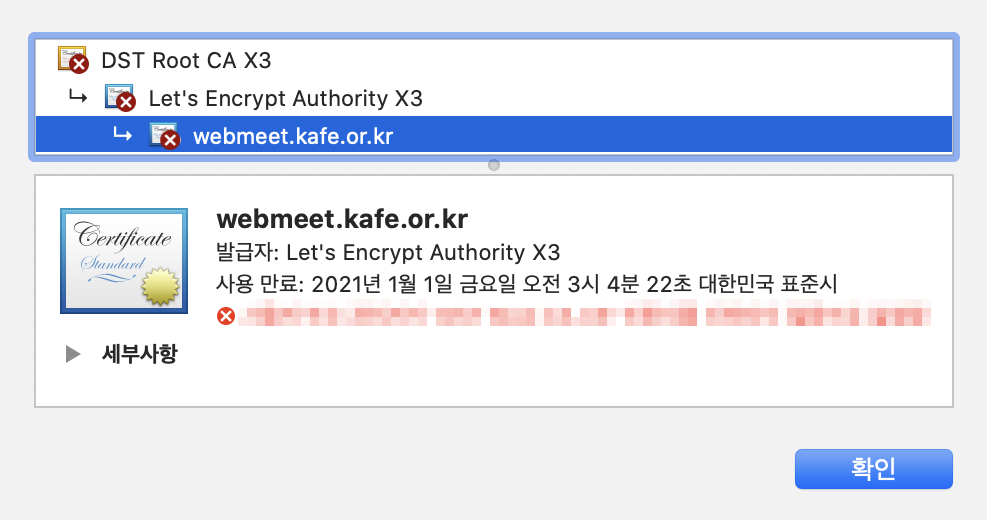Click the 세부사항 label
The width and height of the screenshot is (987, 520).
(x=140, y=354)
